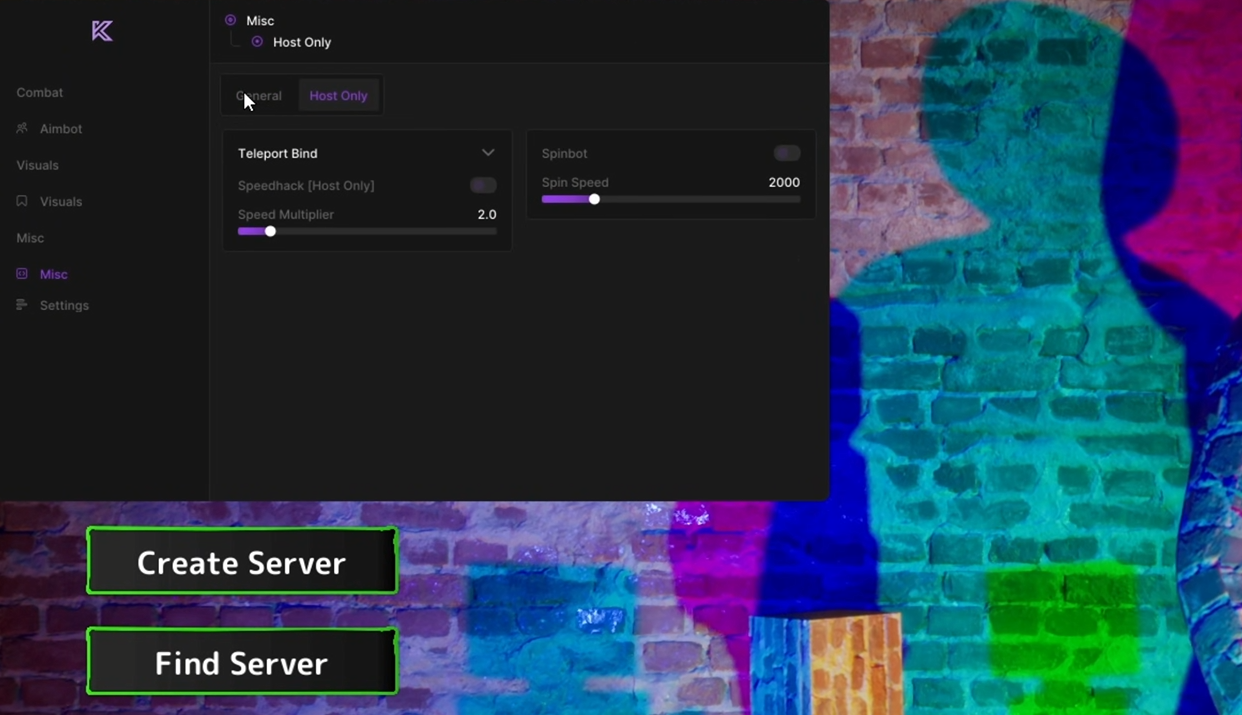Click the Host Only breadcrumb circle icon

click(x=258, y=42)
